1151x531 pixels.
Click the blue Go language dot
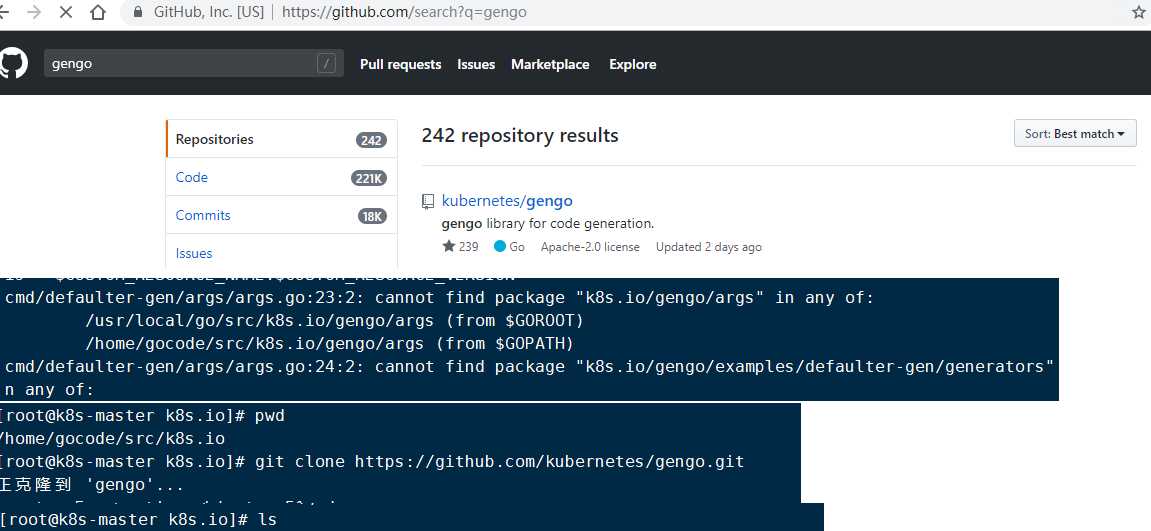pyautogui.click(x=500, y=247)
